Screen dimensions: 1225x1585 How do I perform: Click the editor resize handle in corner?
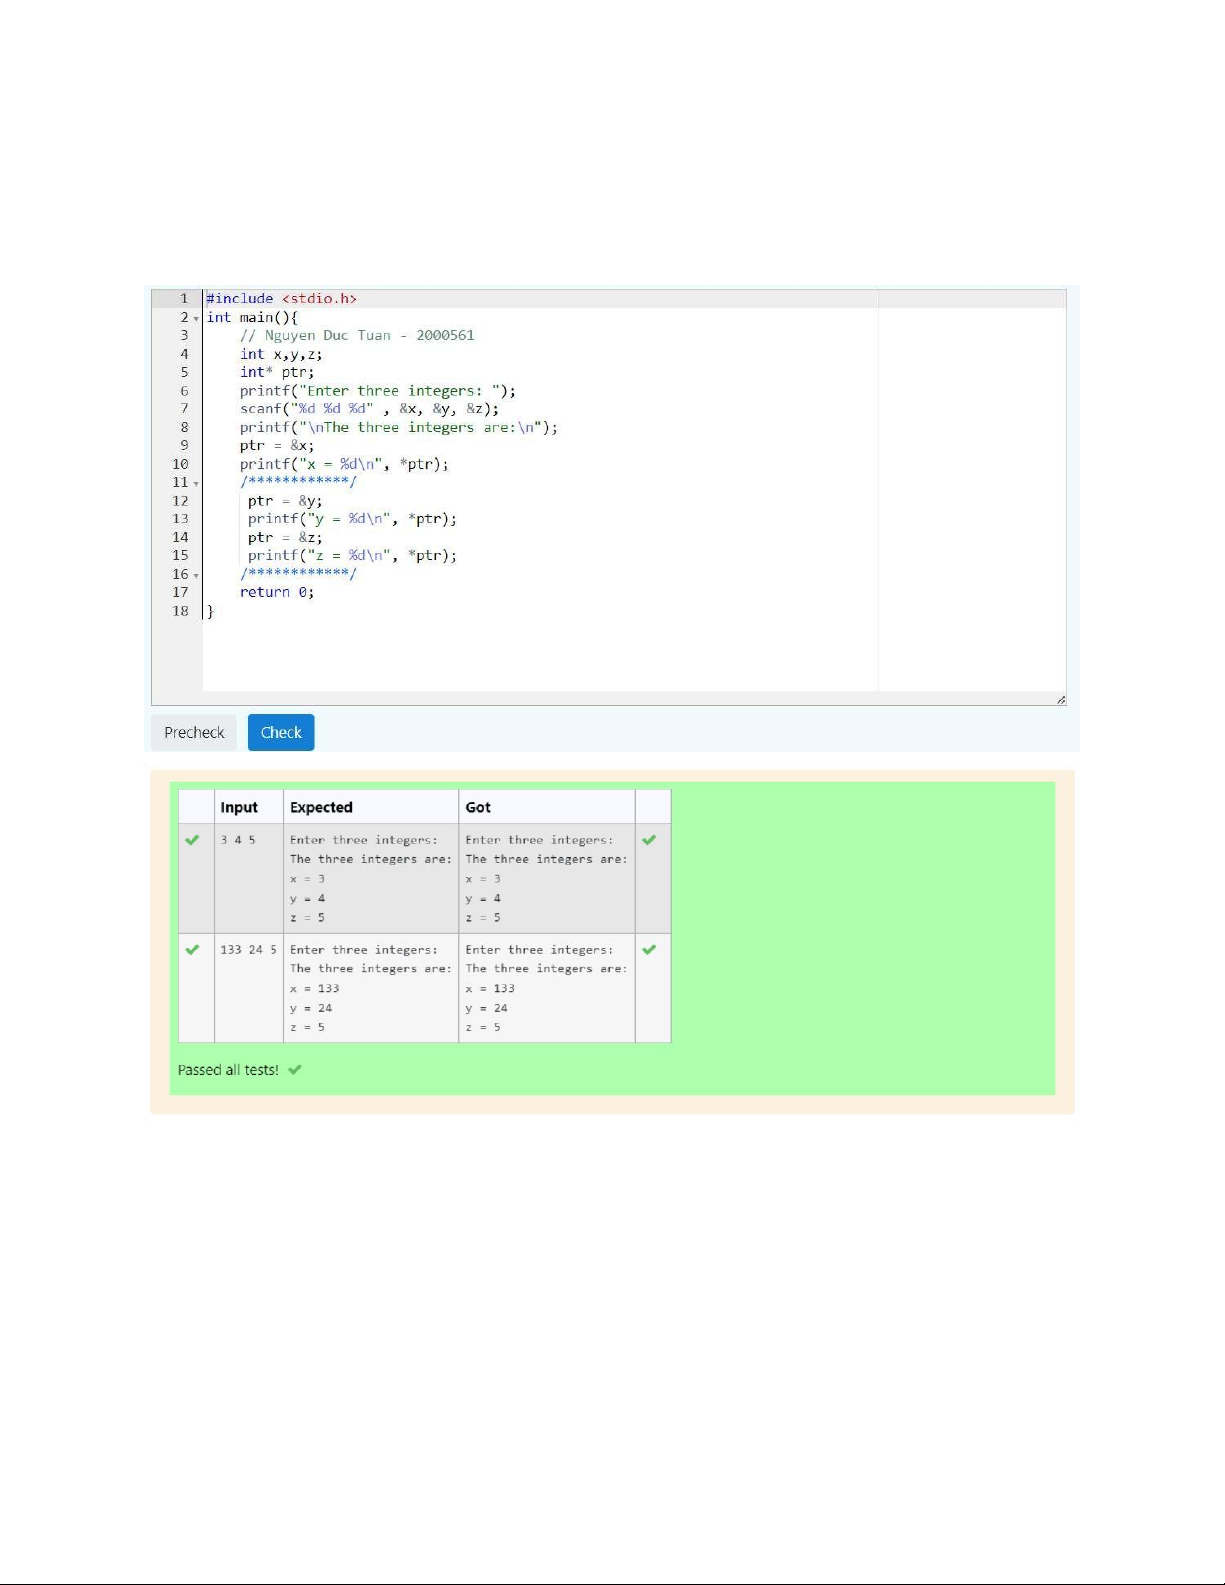click(1060, 699)
